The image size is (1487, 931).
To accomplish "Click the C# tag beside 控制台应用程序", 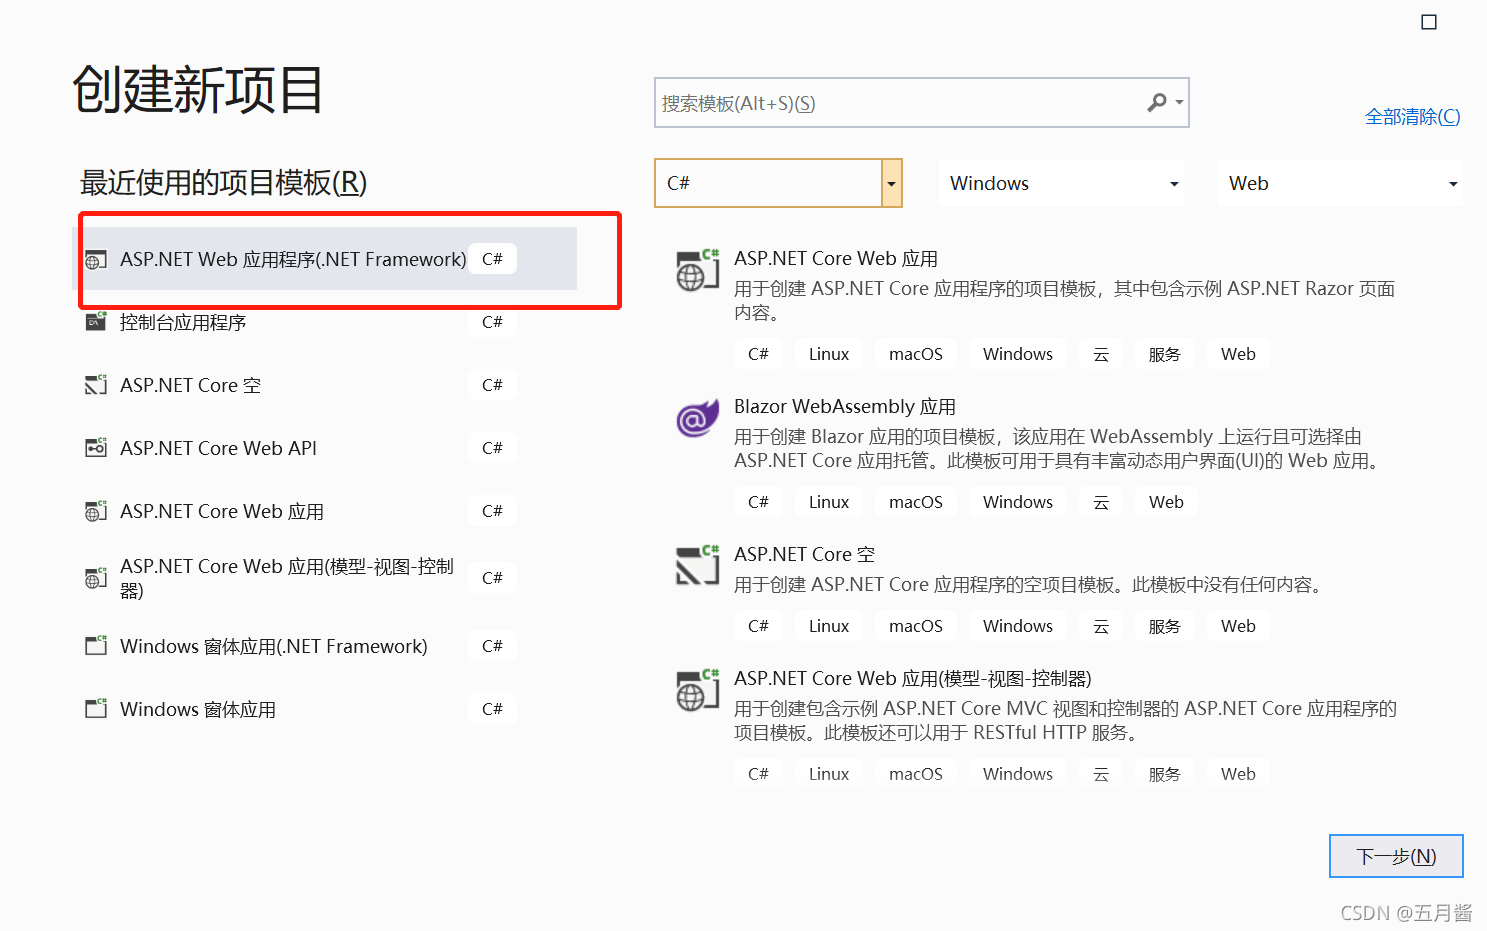I will coord(492,322).
